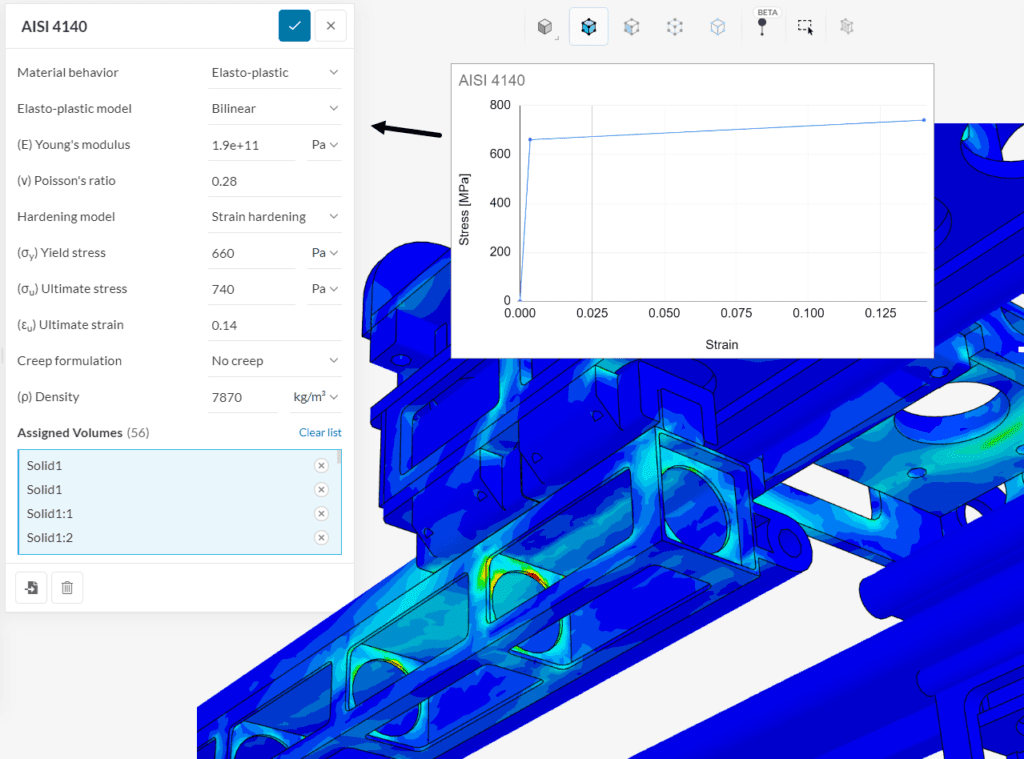Viewport: 1024px width, 759px height.
Task: Select the No creep formulation dropdown
Action: 275,360
